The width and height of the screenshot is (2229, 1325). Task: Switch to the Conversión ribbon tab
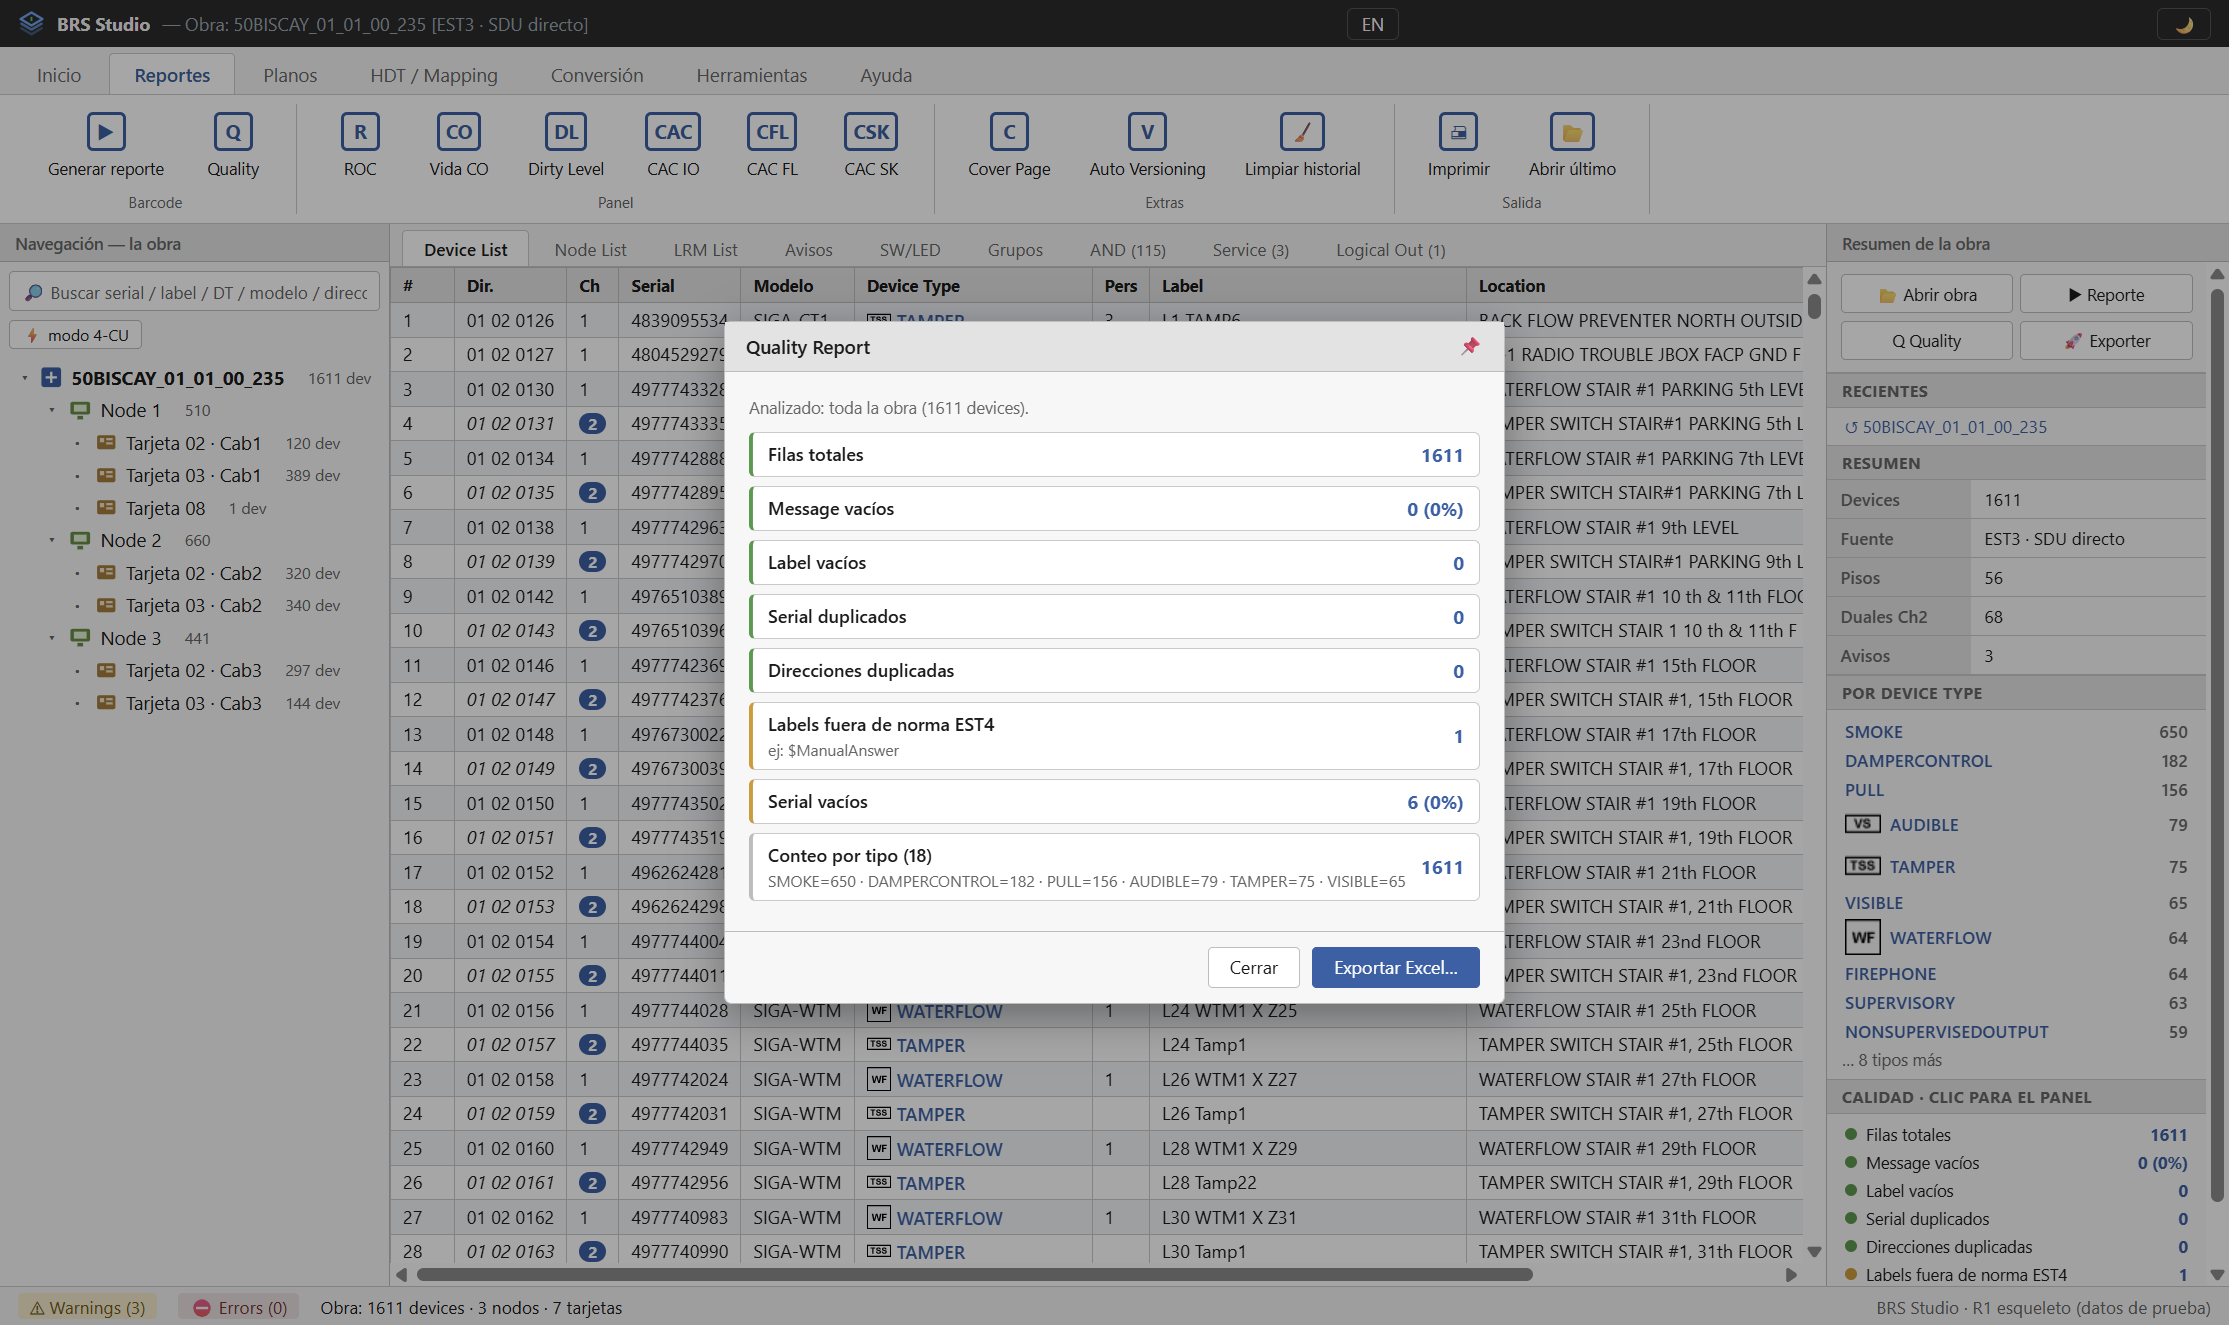click(597, 75)
